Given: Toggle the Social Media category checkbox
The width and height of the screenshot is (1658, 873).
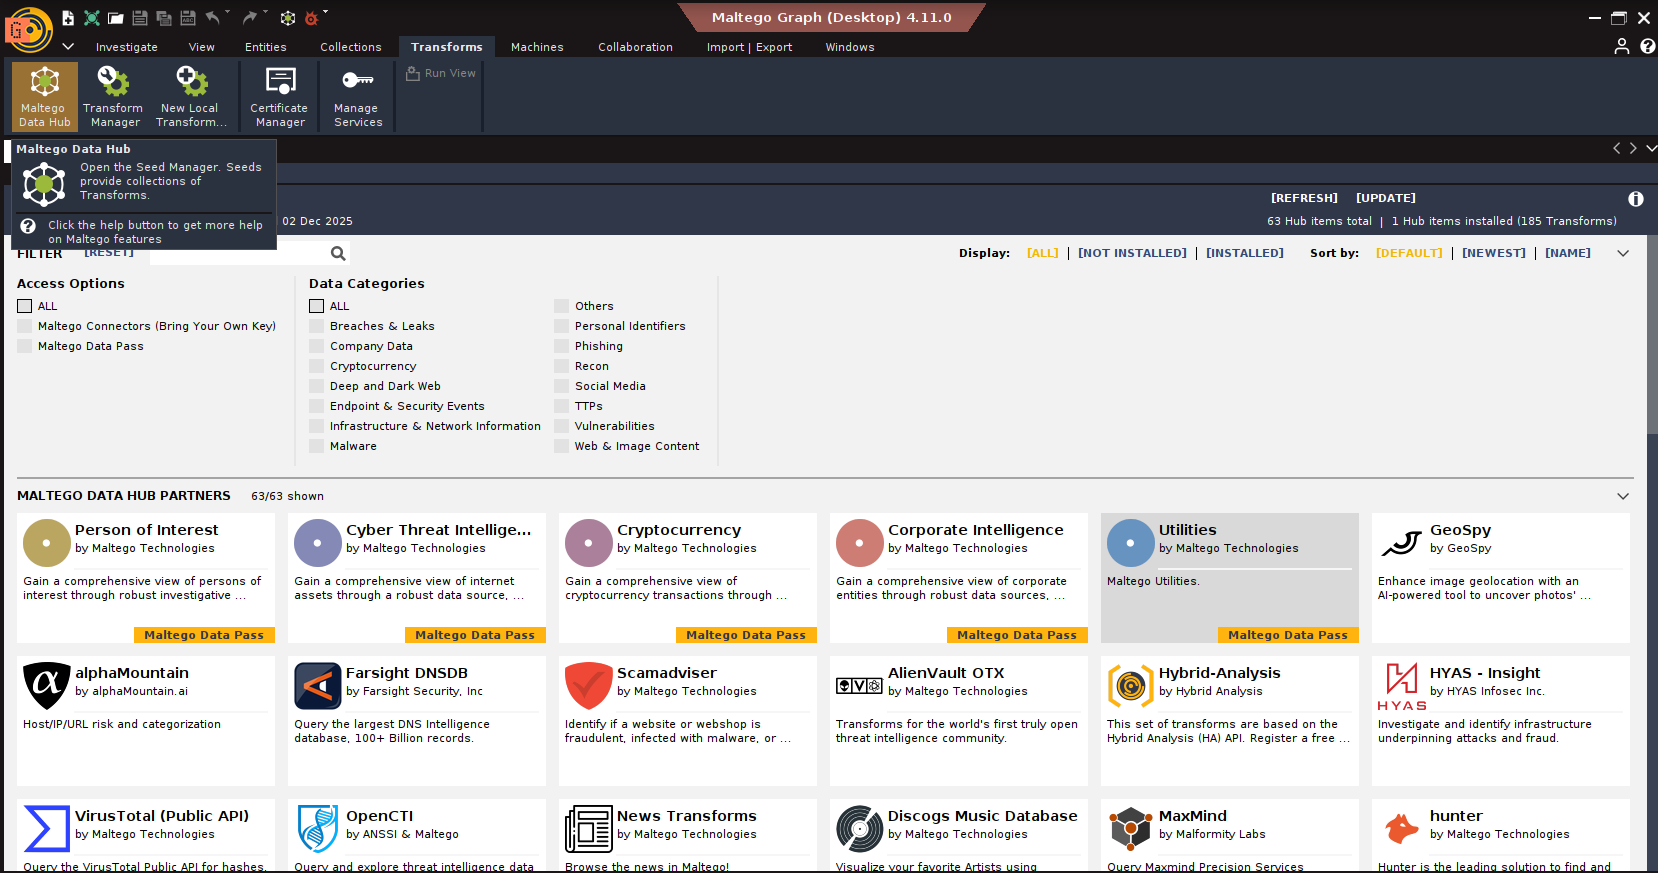Looking at the screenshot, I should [562, 386].
